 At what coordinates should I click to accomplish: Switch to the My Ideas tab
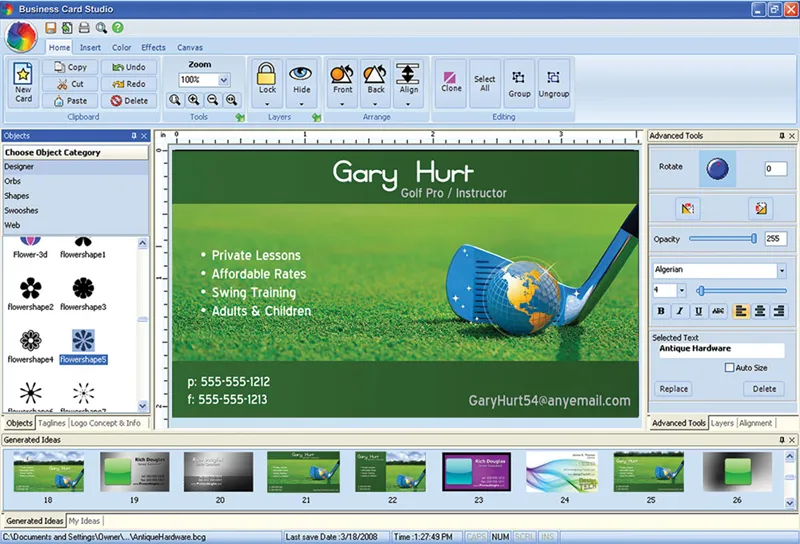tap(84, 521)
